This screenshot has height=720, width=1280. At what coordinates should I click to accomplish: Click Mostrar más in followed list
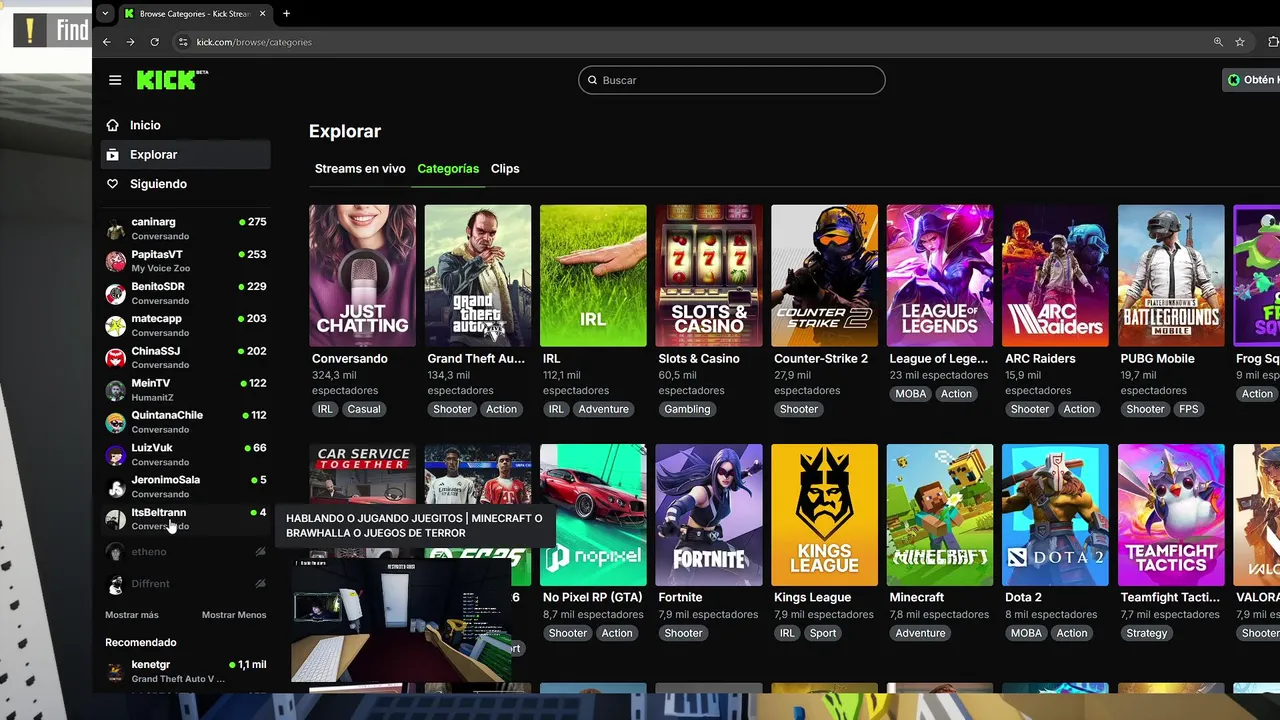(x=132, y=615)
